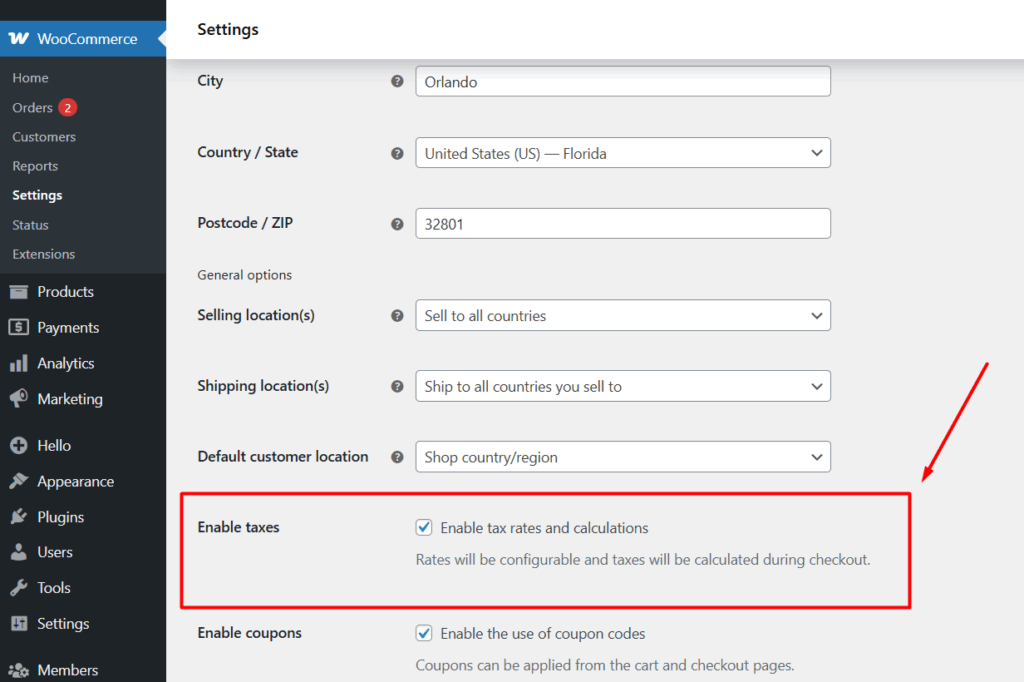The height and width of the screenshot is (682, 1024).
Task: Expand the Selling location(s) dropdown
Action: click(x=622, y=315)
